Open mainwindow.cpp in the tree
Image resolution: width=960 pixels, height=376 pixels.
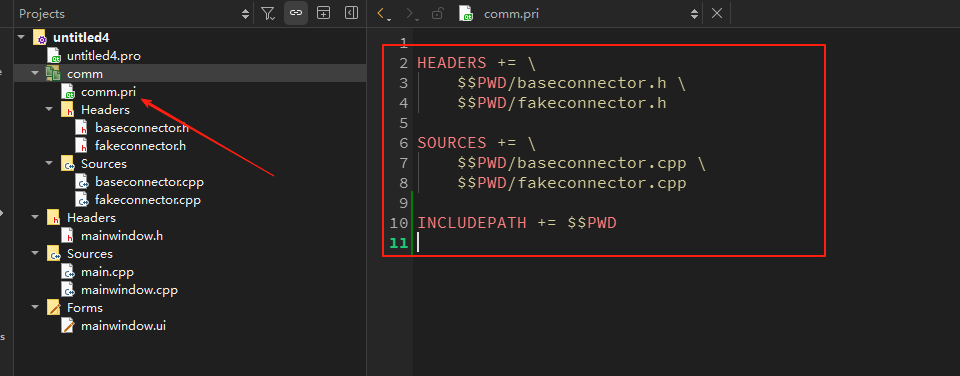pos(129,290)
